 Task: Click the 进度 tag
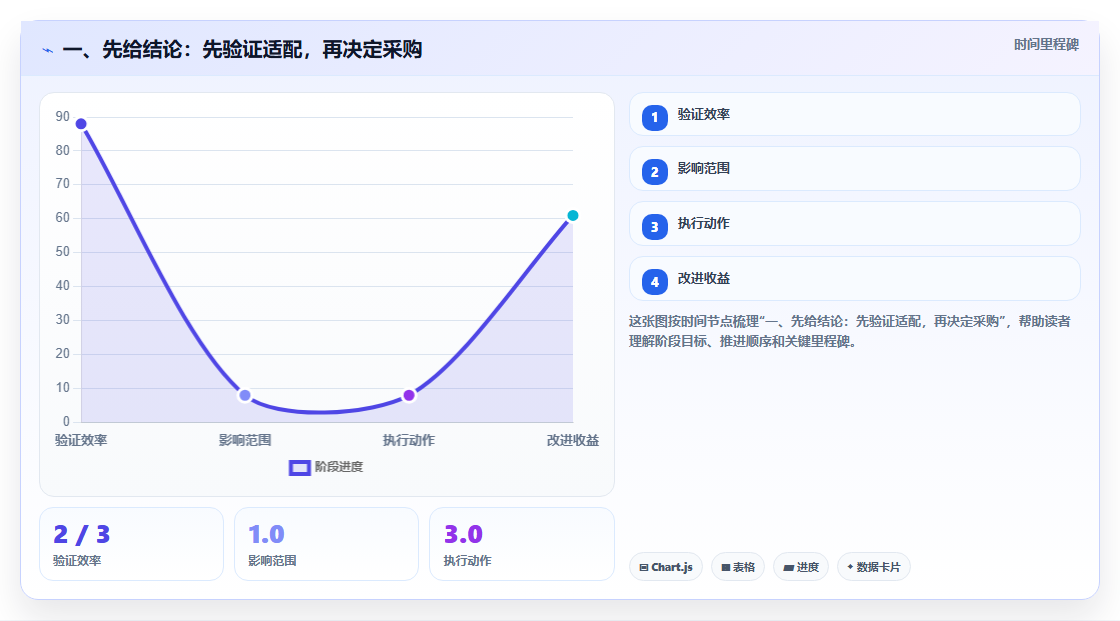coord(801,567)
